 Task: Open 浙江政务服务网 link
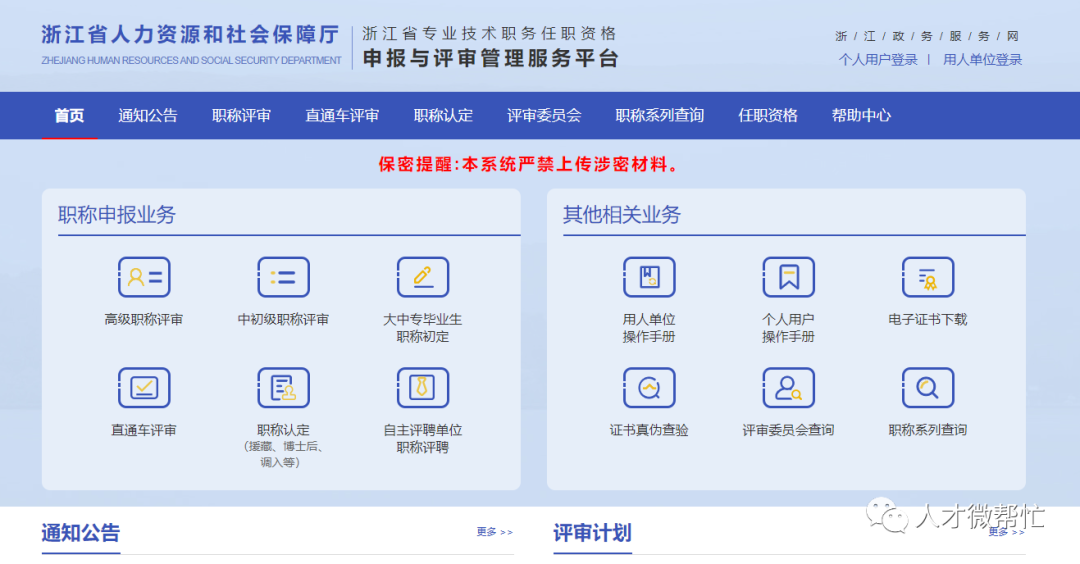927,36
